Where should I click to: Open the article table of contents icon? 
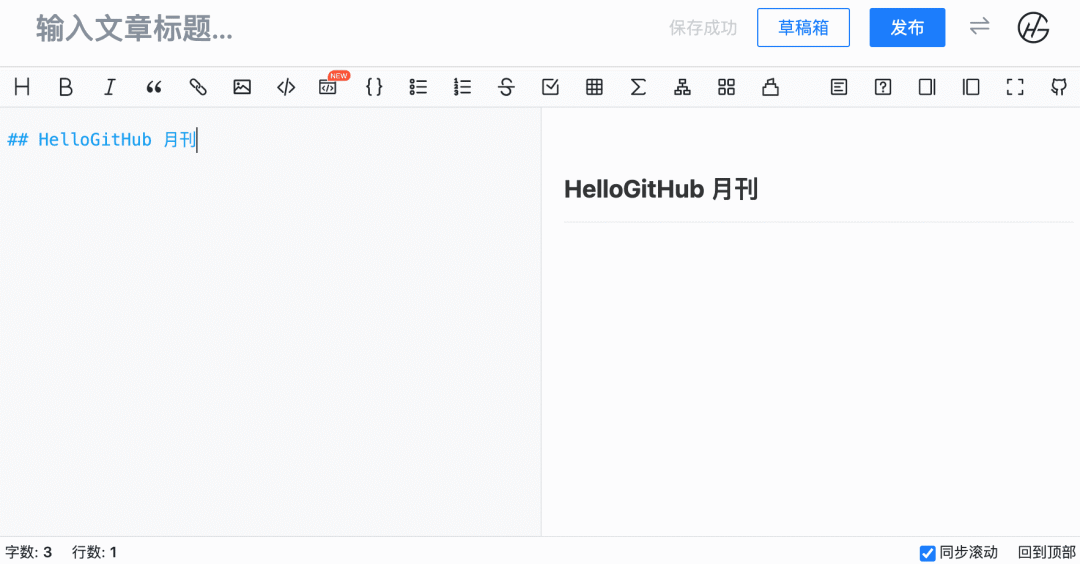[x=839, y=87]
